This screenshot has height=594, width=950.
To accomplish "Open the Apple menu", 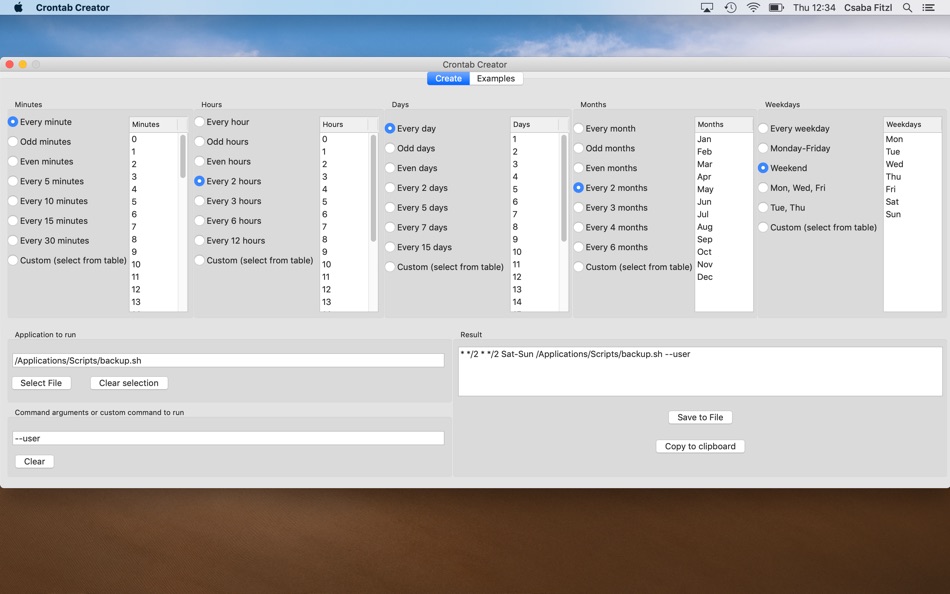I will (x=18, y=7).
